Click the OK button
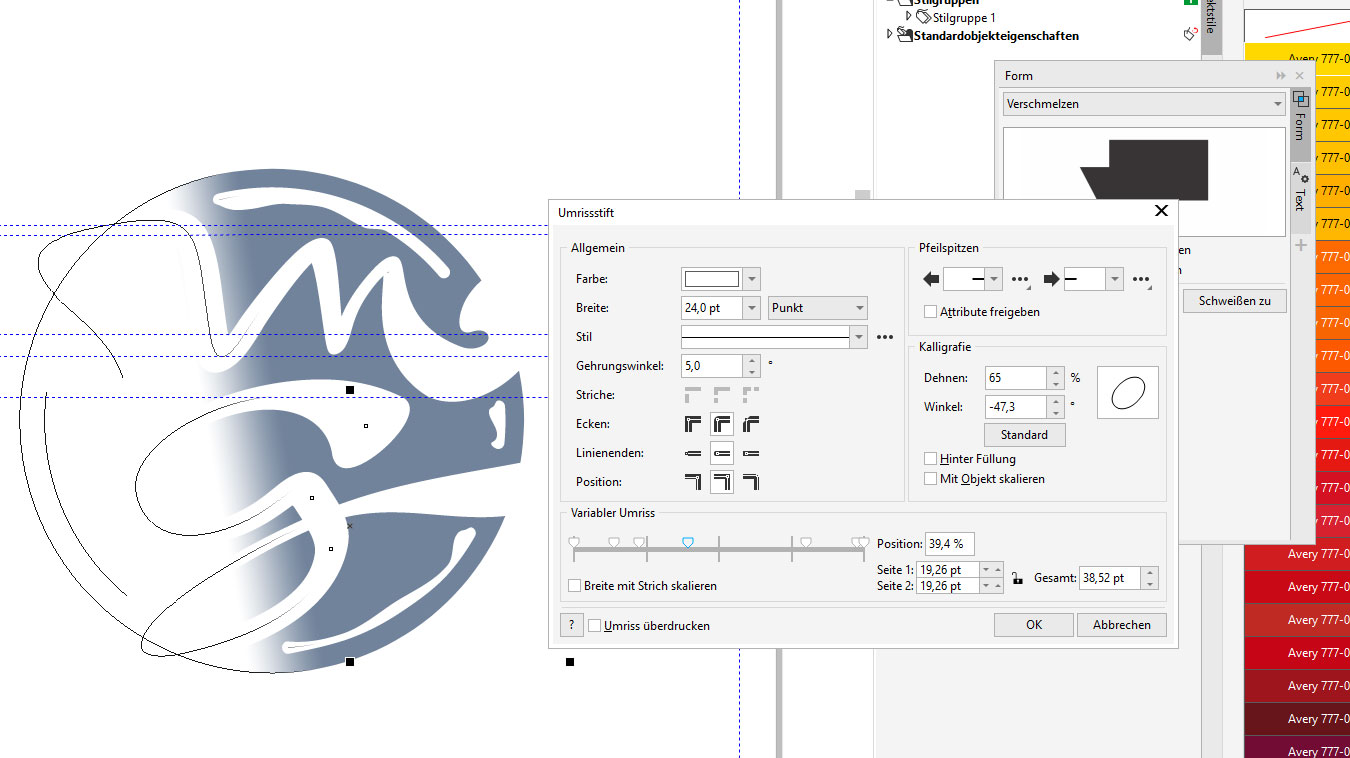The image size is (1350, 758). click(x=1034, y=625)
